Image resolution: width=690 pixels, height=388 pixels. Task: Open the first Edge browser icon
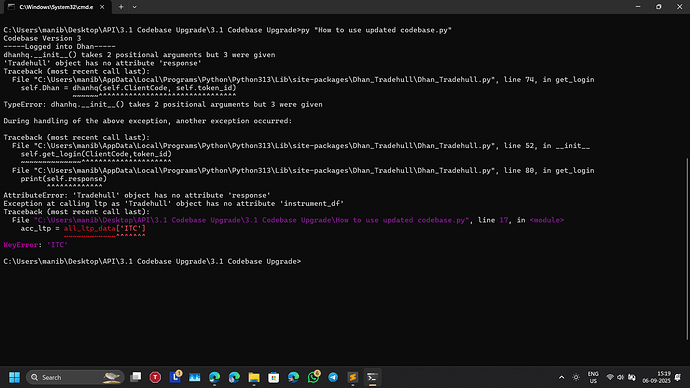214,377
